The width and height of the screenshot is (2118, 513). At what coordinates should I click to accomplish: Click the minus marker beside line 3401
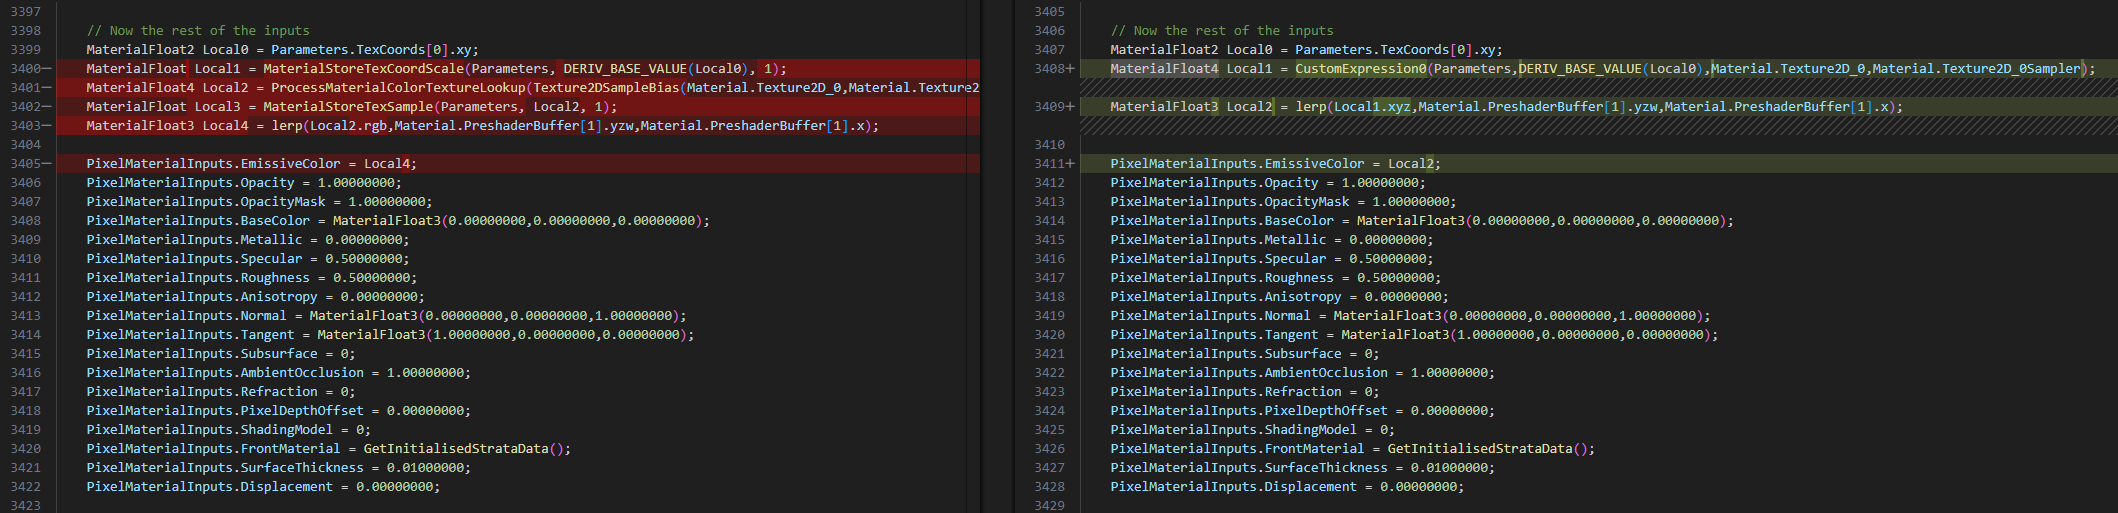pyautogui.click(x=47, y=88)
